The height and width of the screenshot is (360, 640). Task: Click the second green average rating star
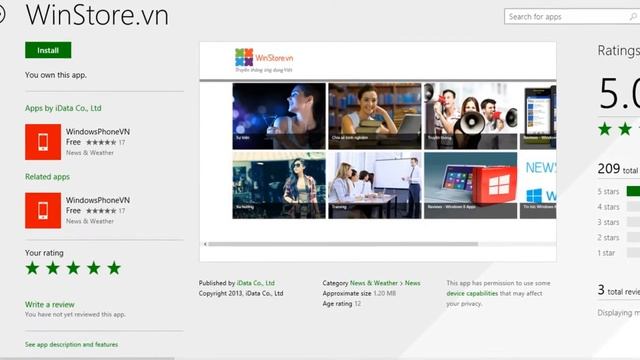(625, 129)
